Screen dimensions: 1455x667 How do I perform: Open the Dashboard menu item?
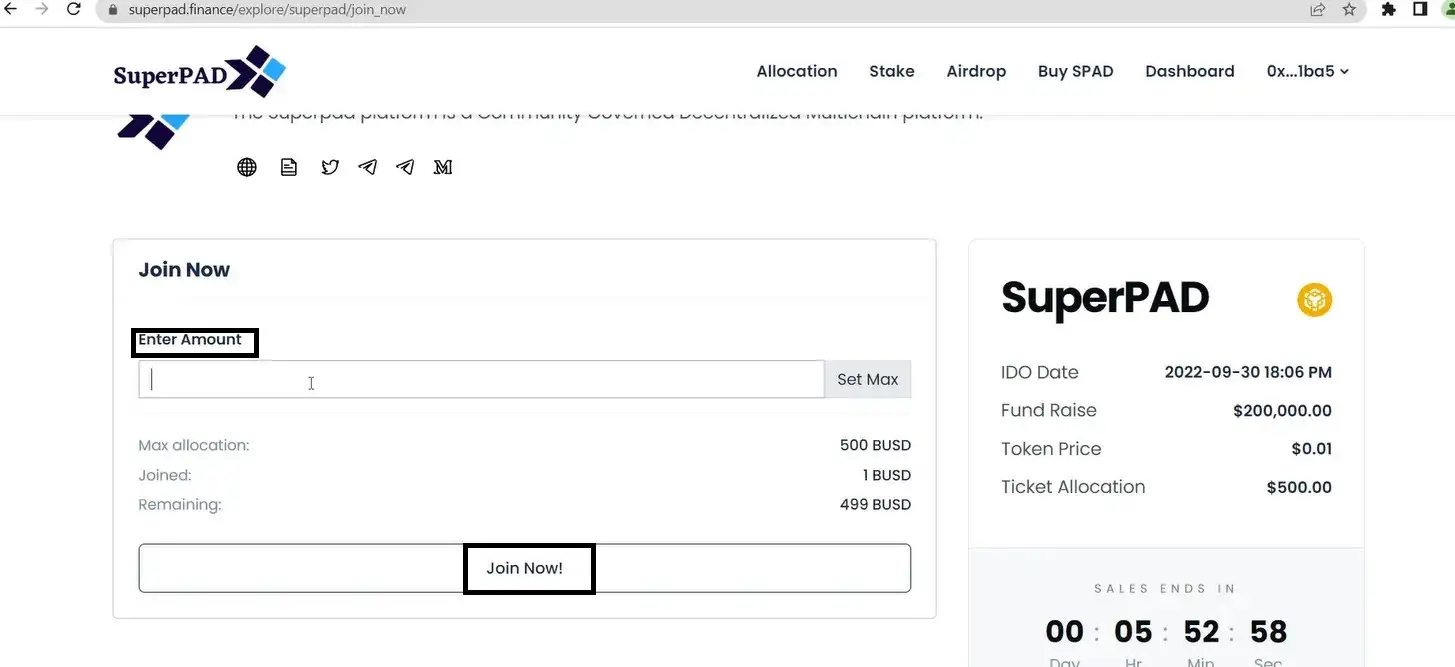pos(1190,71)
